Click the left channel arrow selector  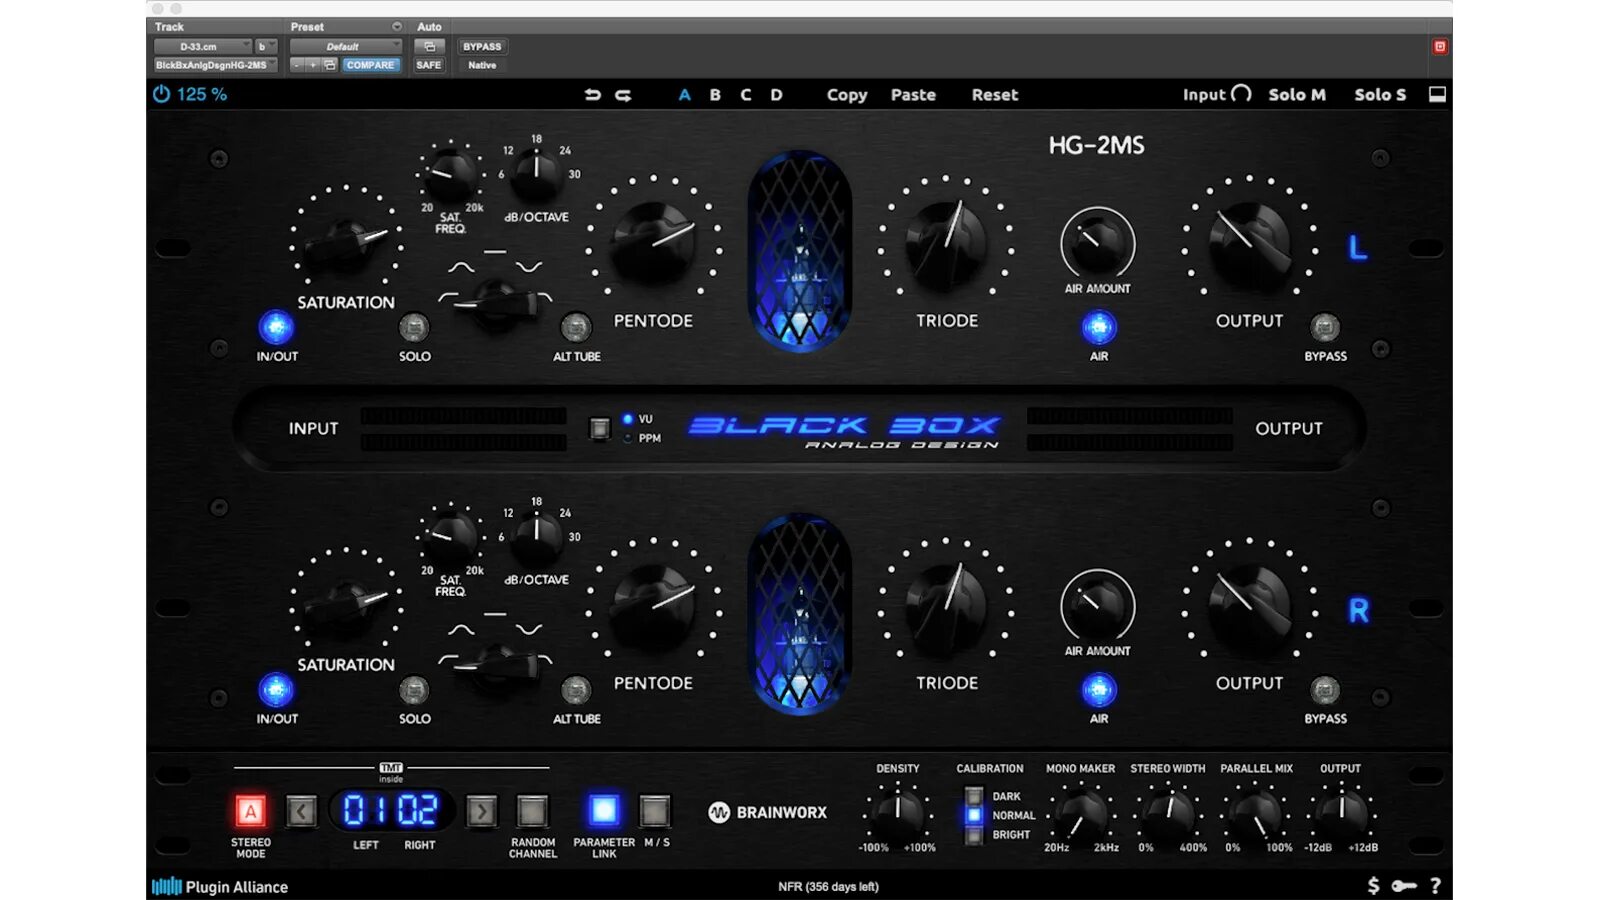(301, 811)
